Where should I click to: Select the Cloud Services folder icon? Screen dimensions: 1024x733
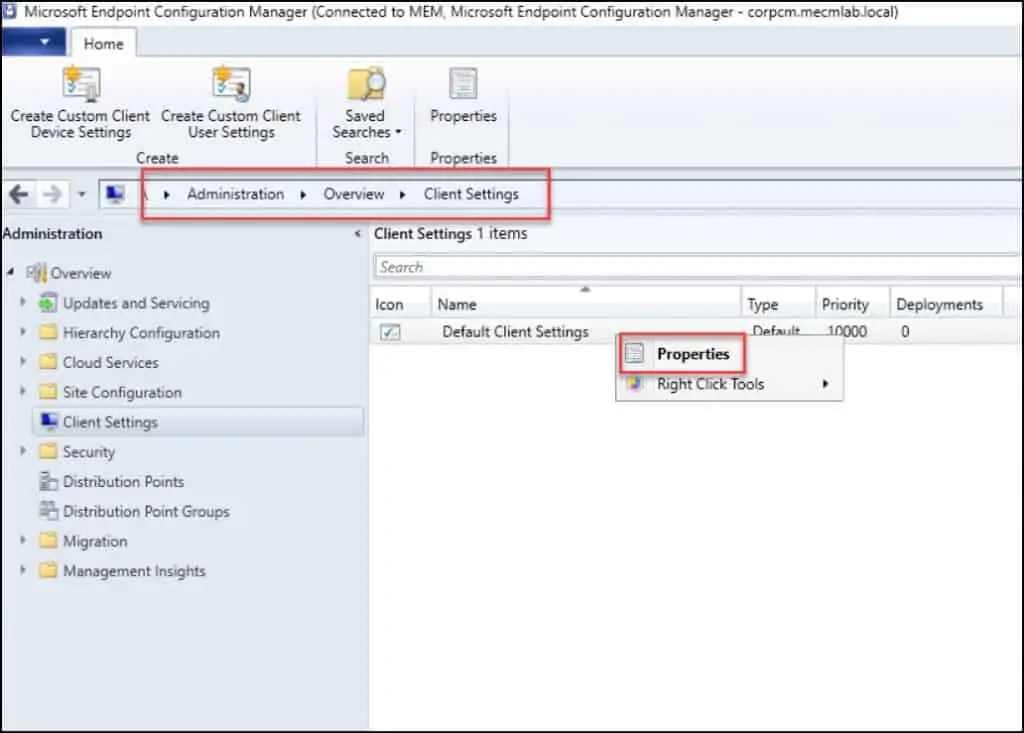pos(48,362)
